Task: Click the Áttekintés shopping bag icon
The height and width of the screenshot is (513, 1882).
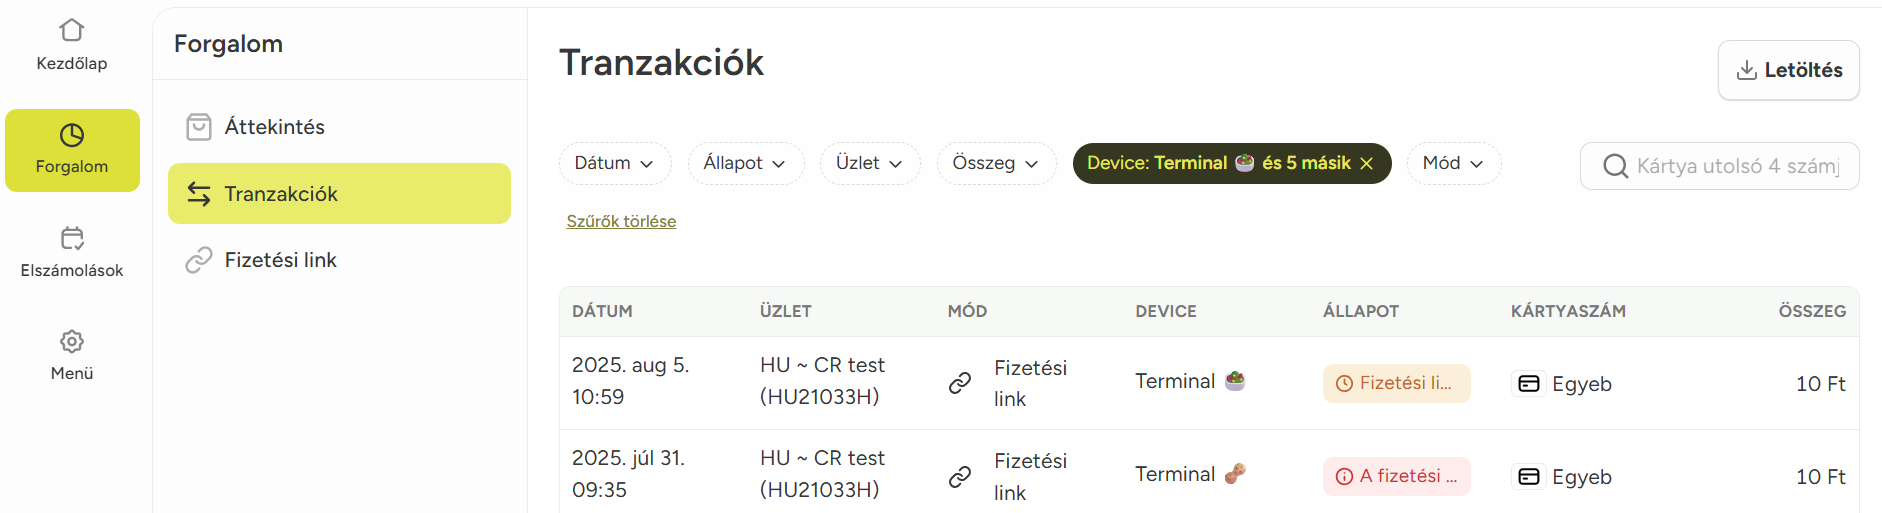Action: [199, 127]
